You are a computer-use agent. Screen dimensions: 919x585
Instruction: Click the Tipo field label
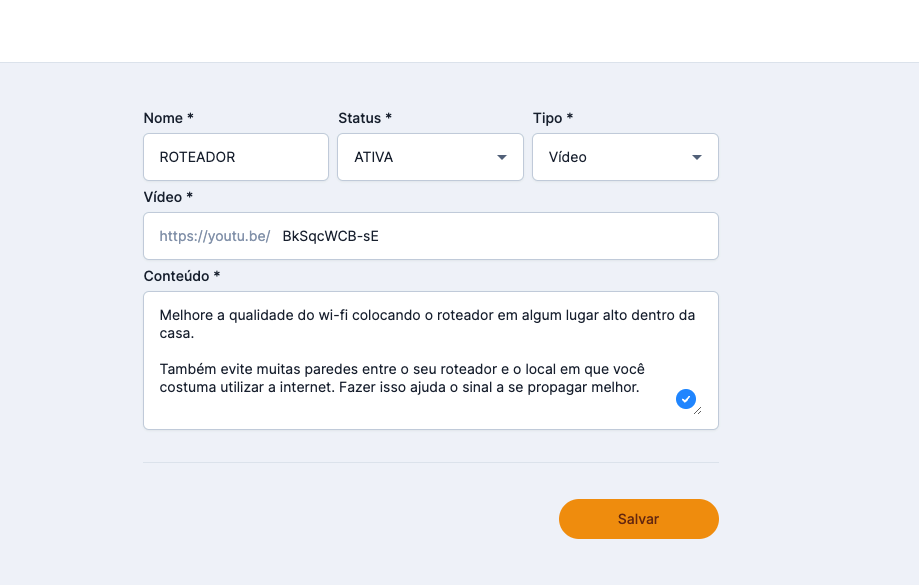[552, 118]
